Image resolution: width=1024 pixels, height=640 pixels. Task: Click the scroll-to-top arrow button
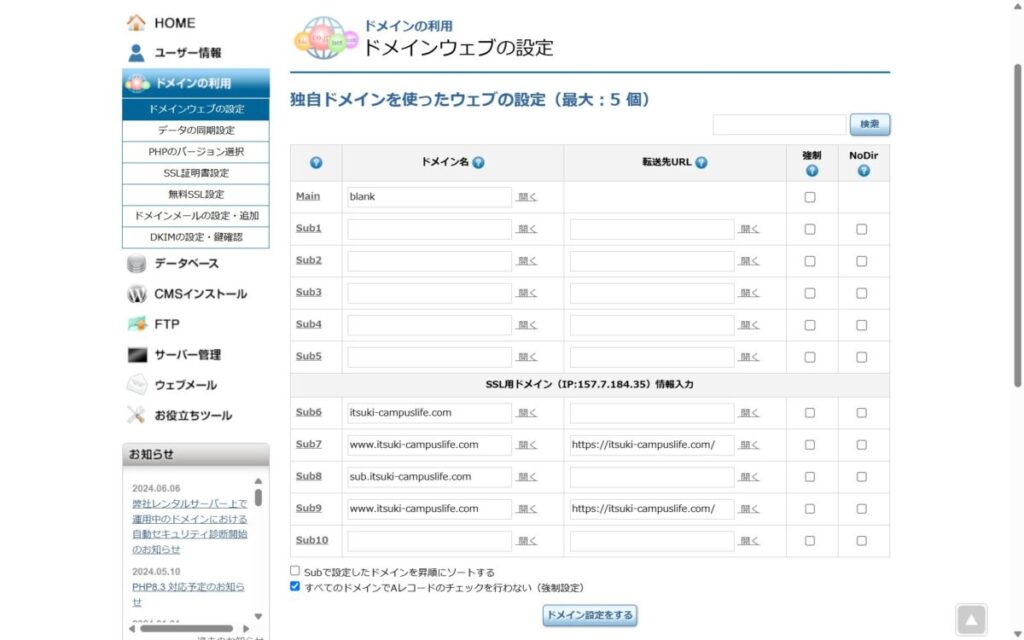pyautogui.click(x=971, y=619)
